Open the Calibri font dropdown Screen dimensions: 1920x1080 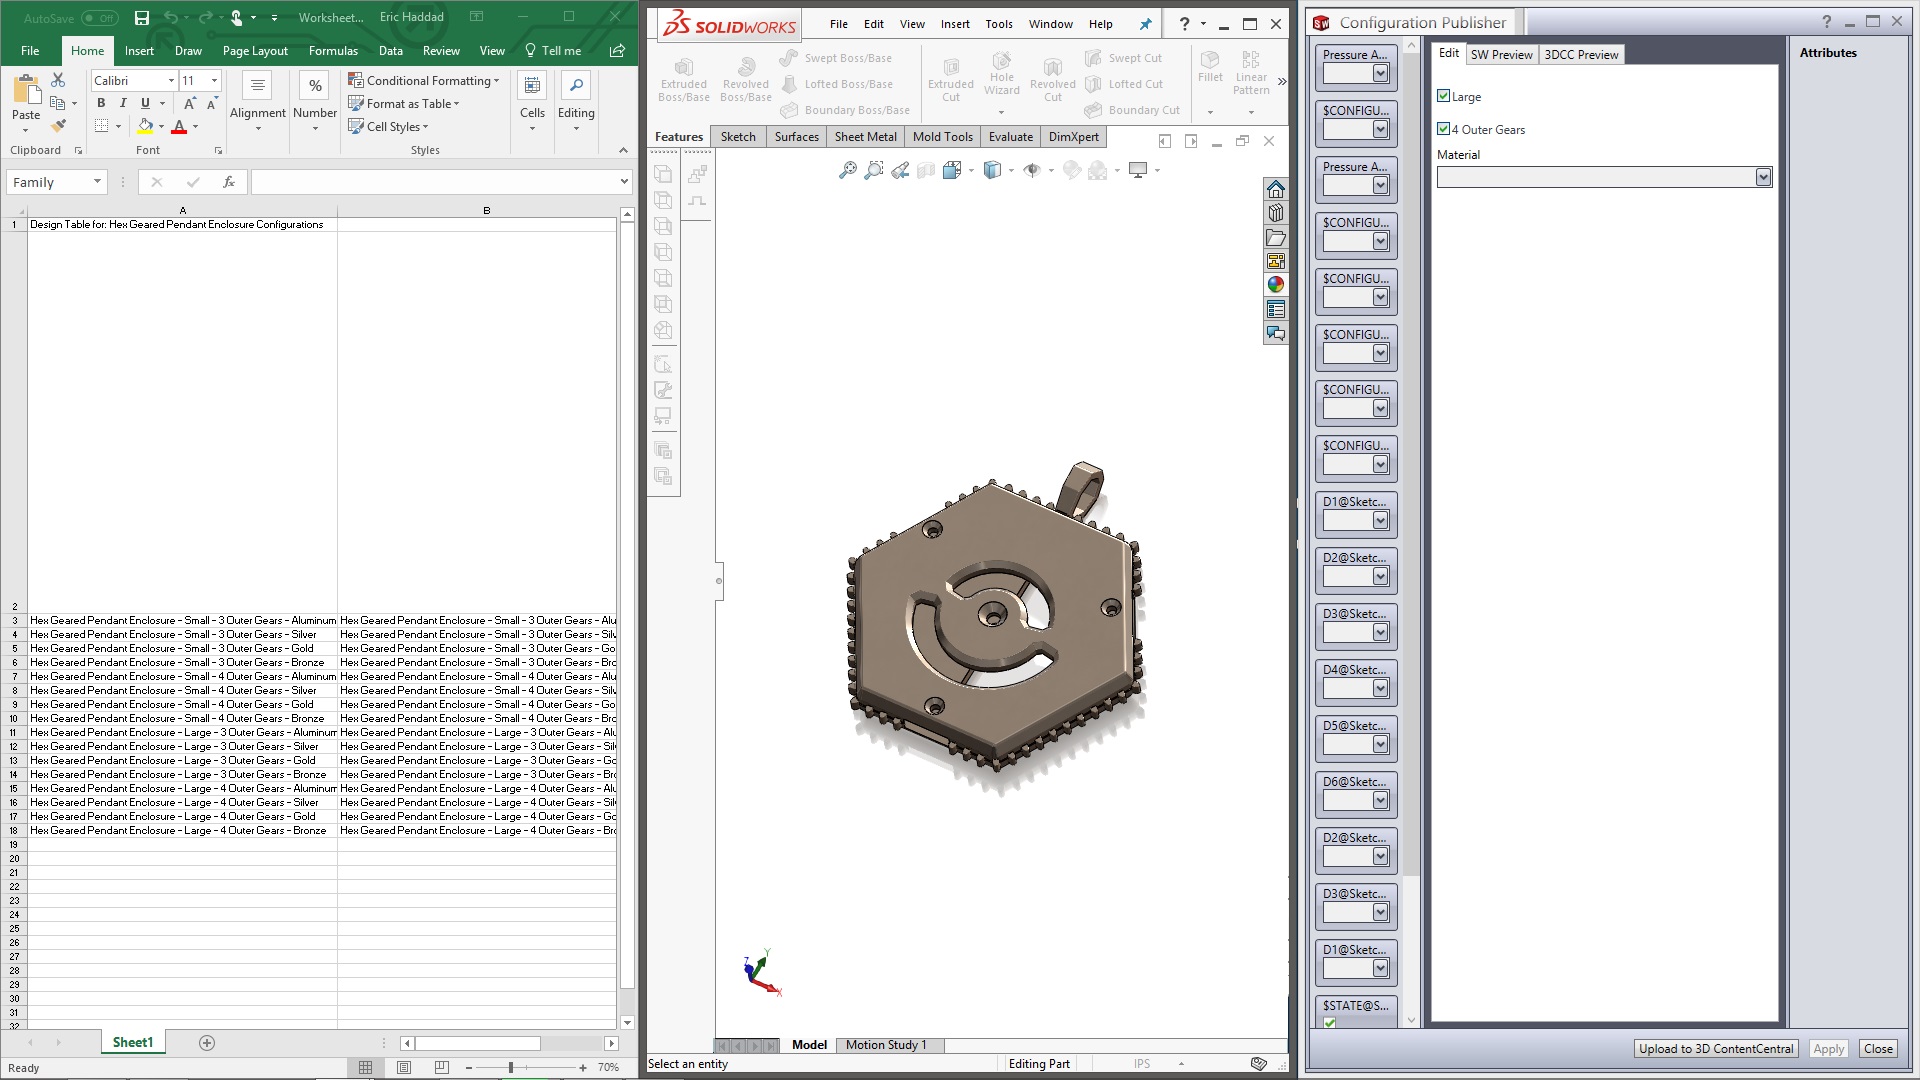(170, 80)
